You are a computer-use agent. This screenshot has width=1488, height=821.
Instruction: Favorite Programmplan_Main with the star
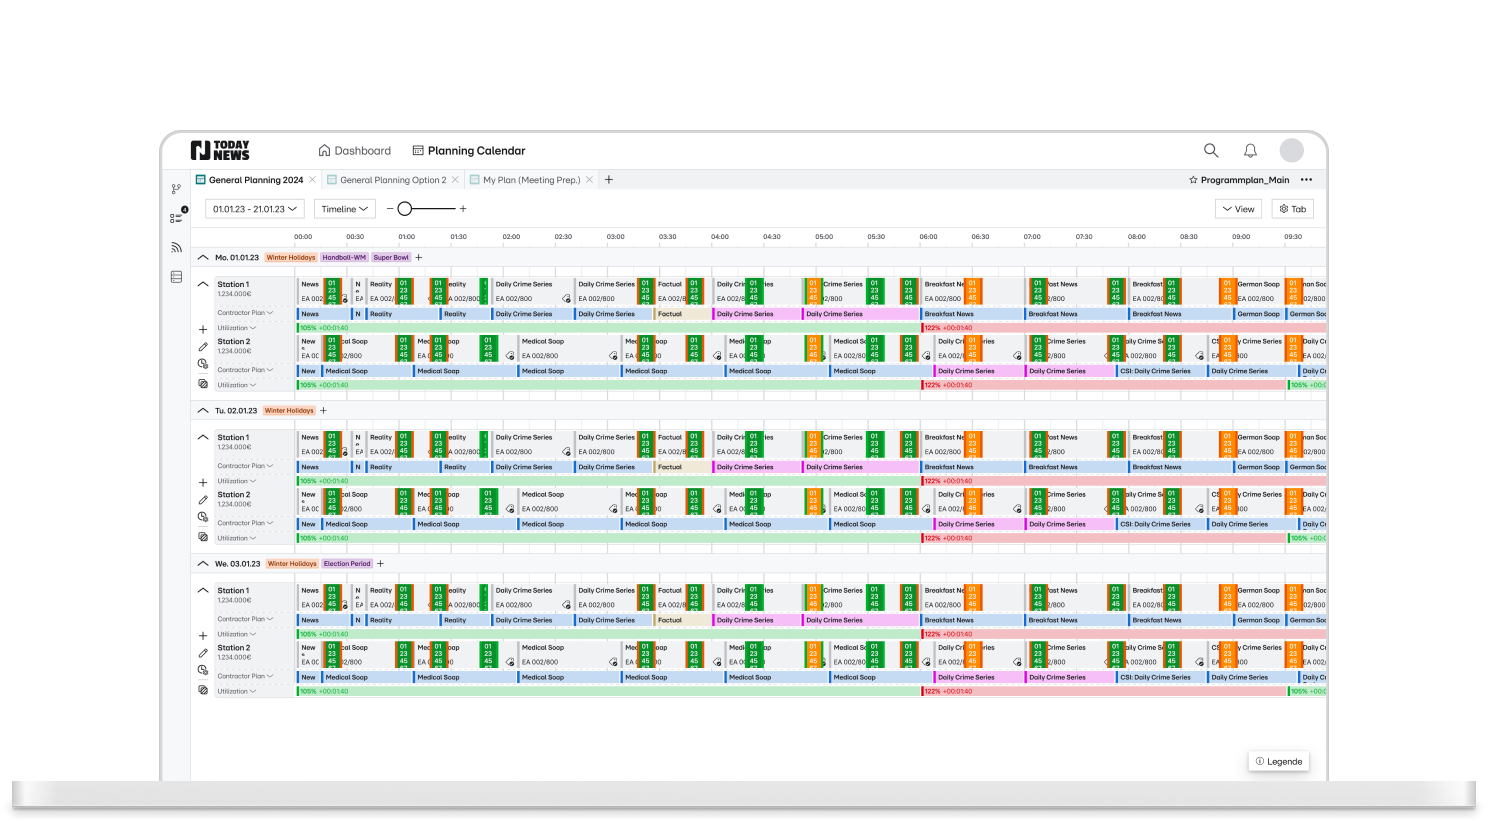[x=1193, y=180]
